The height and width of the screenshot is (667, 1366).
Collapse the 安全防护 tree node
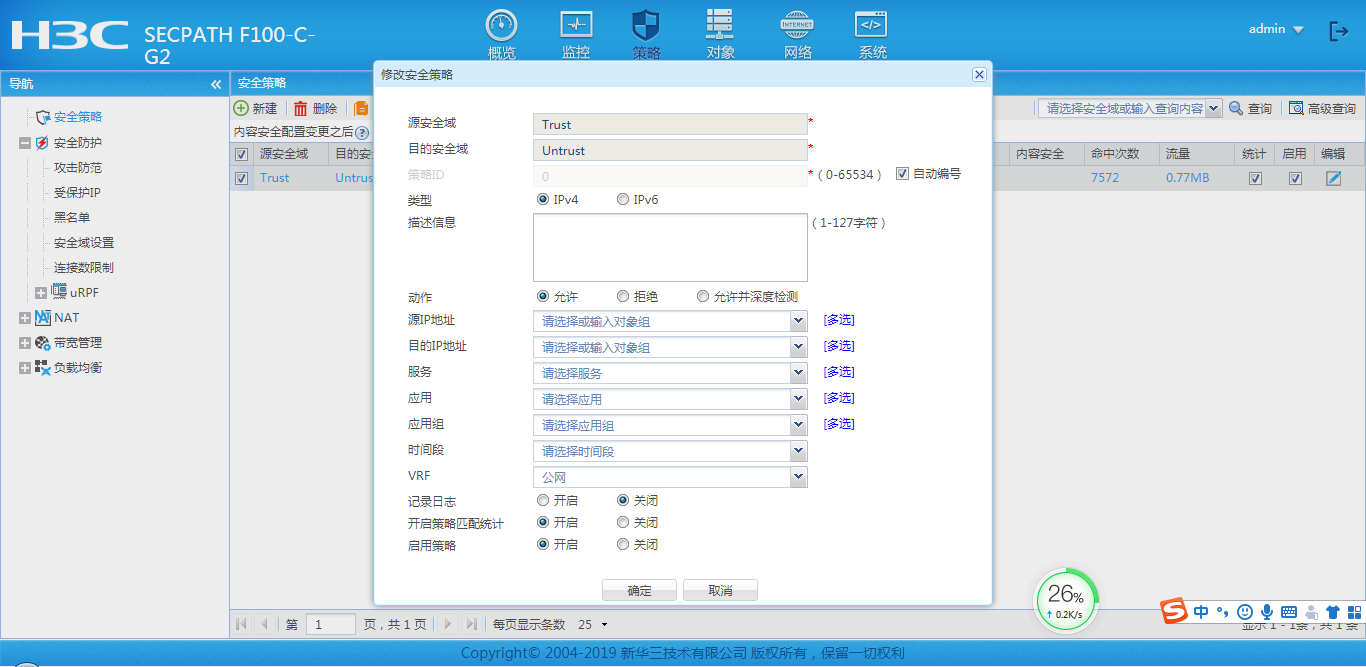25,143
